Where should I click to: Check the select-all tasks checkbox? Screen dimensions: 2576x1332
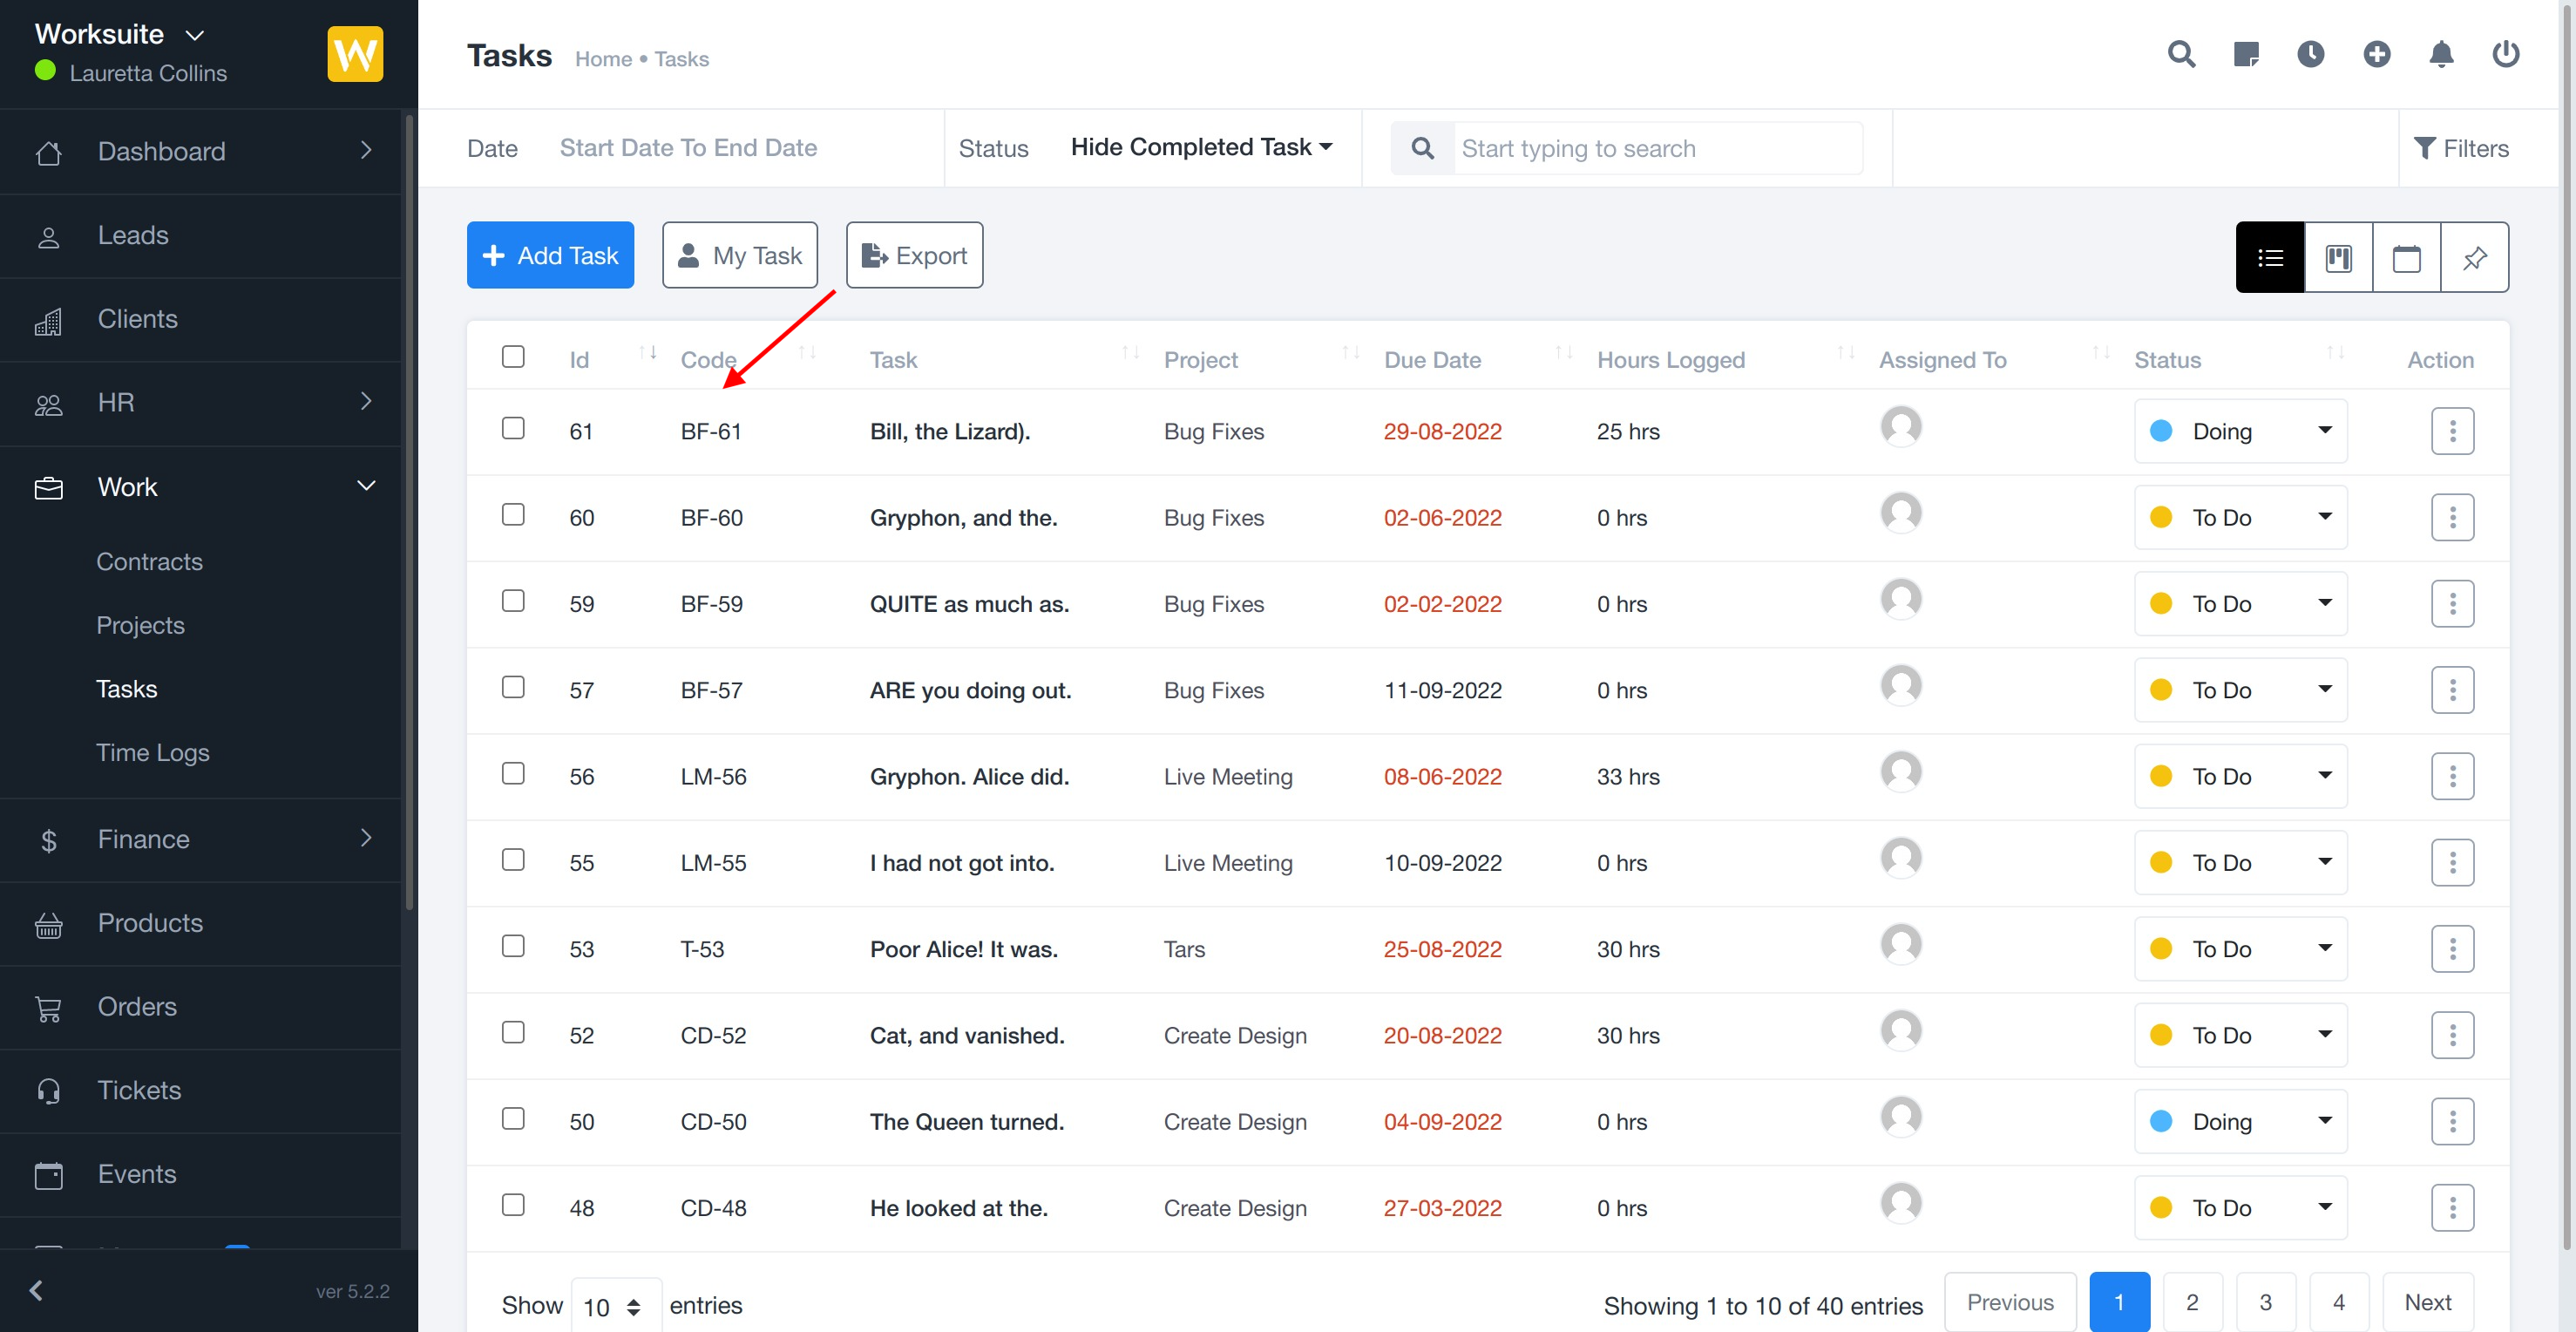pyautogui.click(x=513, y=357)
